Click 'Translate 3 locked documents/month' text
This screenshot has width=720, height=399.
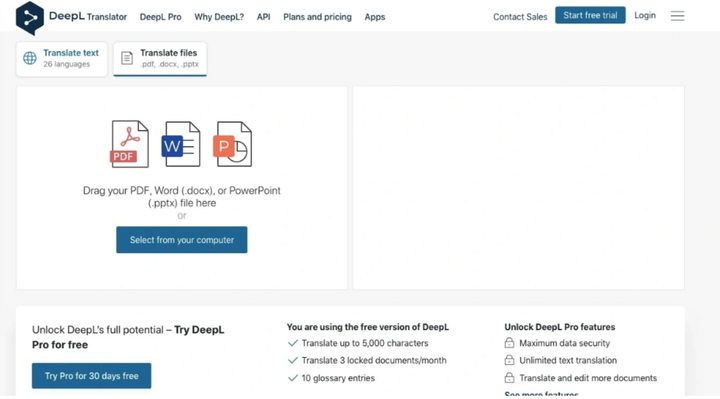point(374,360)
